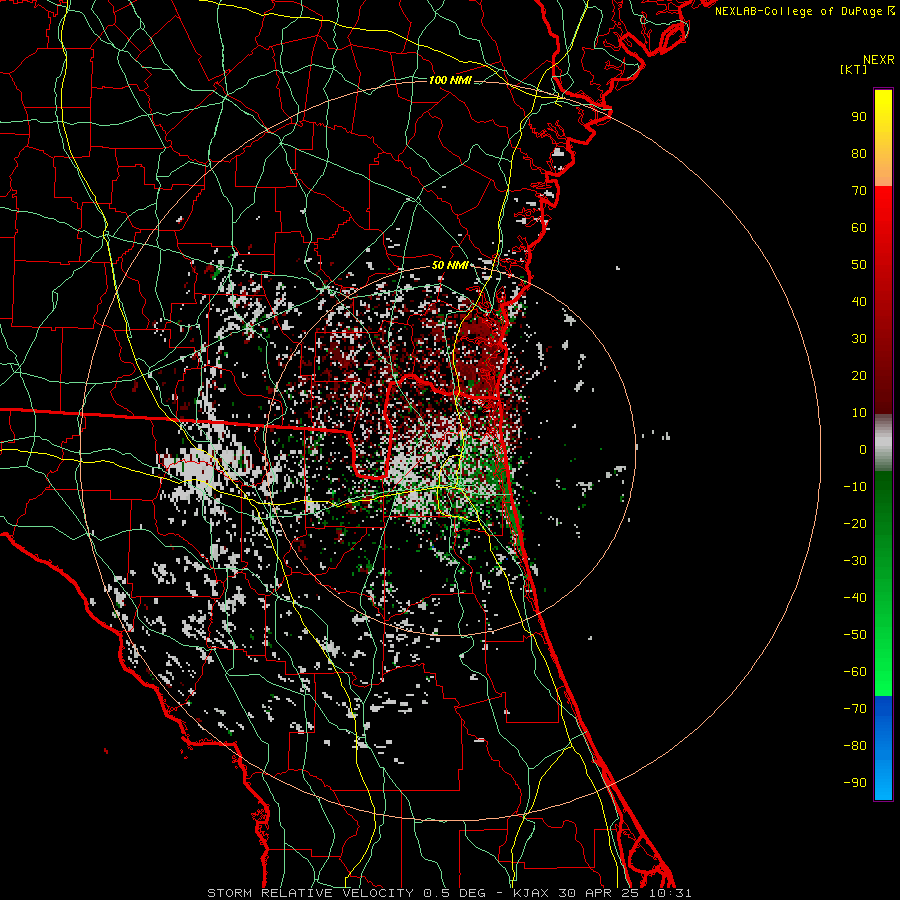Click the 70 value on velocity scale
Screen dimensions: 900x900
pos(859,191)
